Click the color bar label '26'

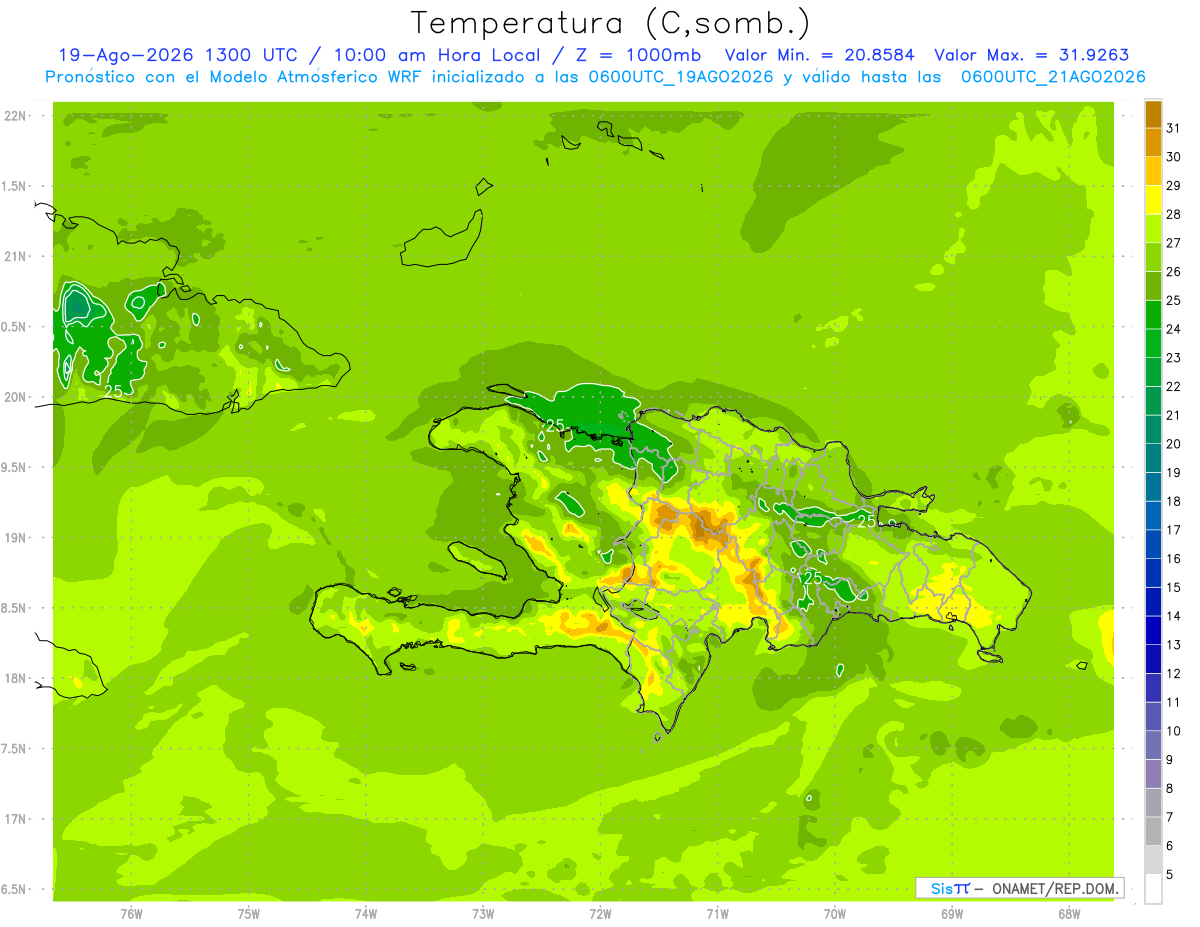(1174, 271)
